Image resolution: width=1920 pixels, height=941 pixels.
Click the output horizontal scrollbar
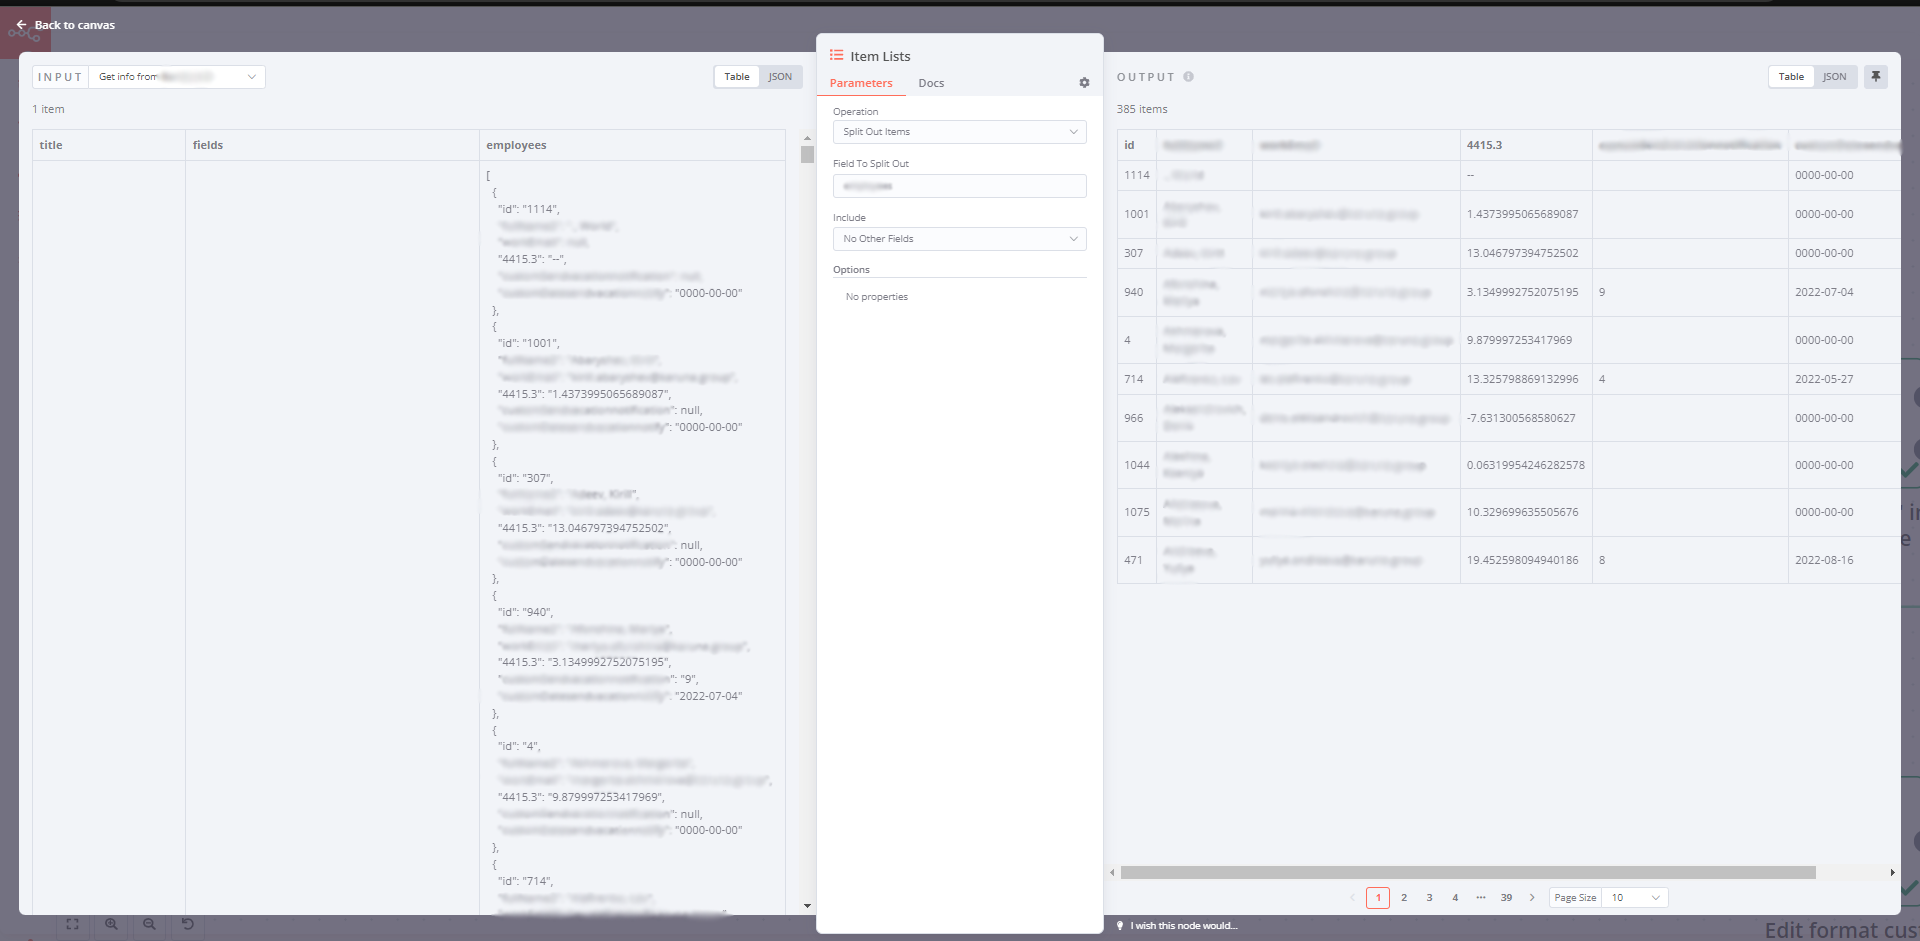tap(1467, 873)
